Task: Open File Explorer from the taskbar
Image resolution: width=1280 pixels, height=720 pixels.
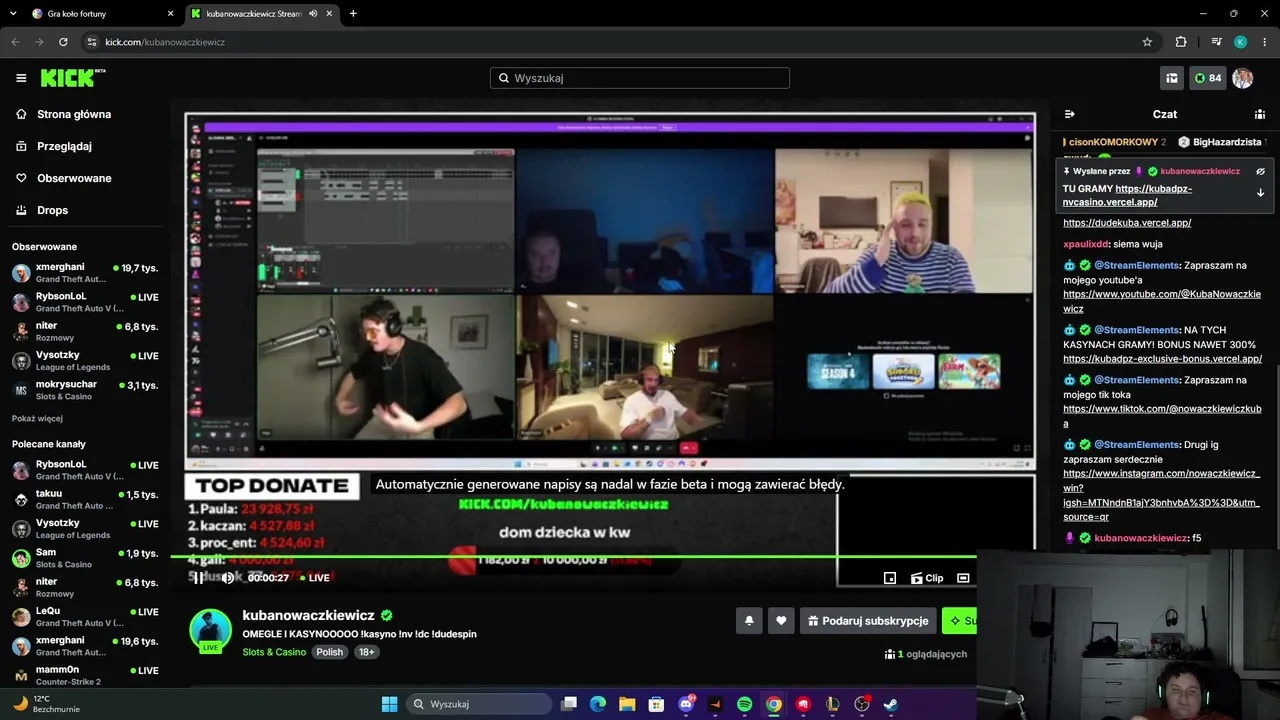Action: coord(627,704)
